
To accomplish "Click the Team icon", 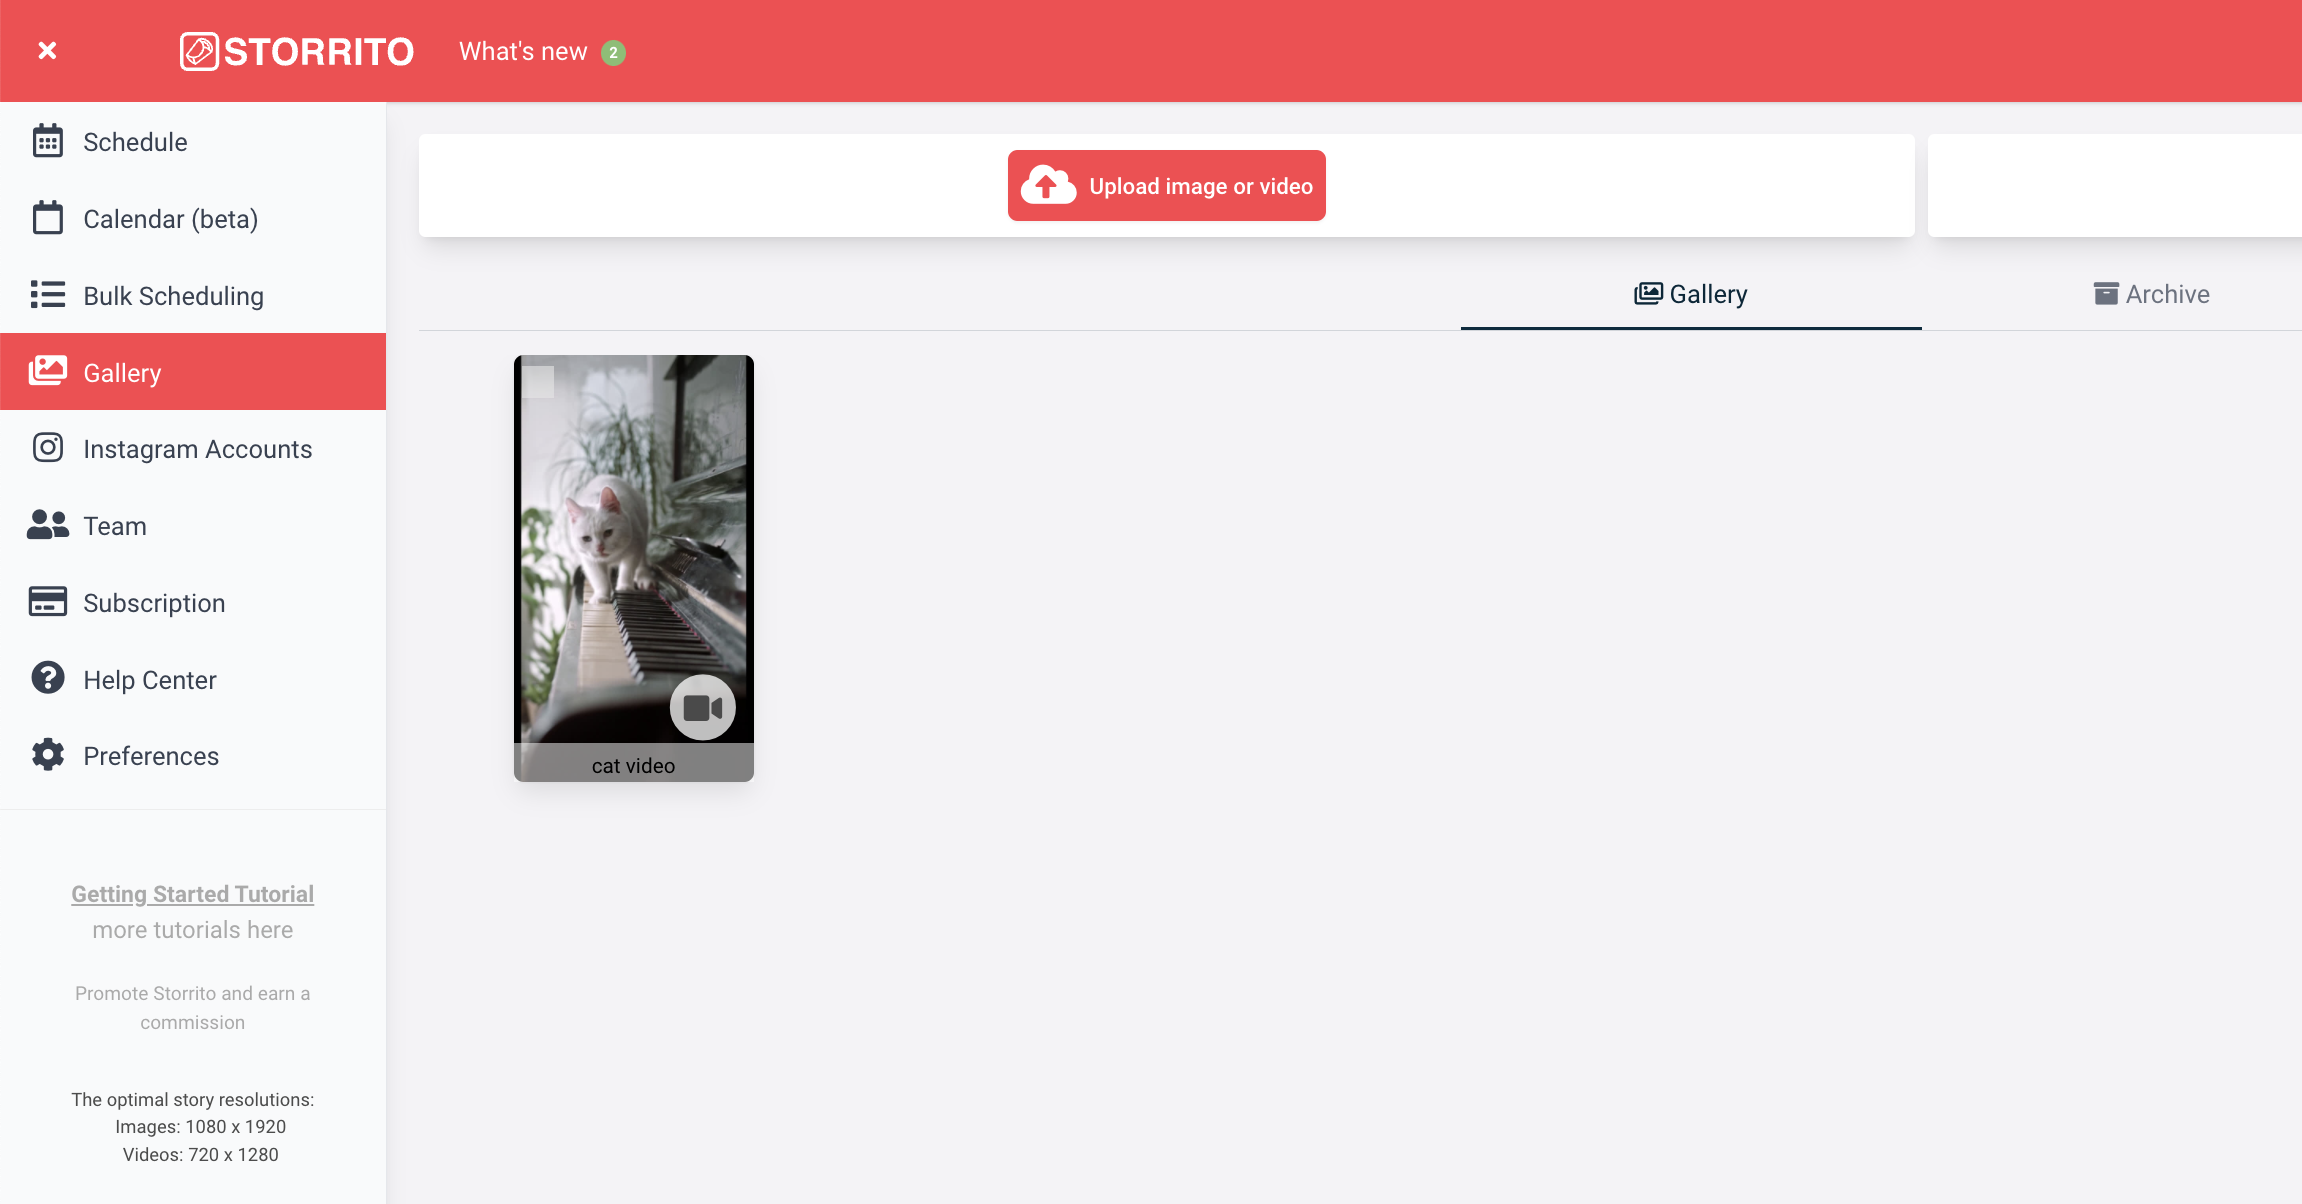I will [46, 525].
